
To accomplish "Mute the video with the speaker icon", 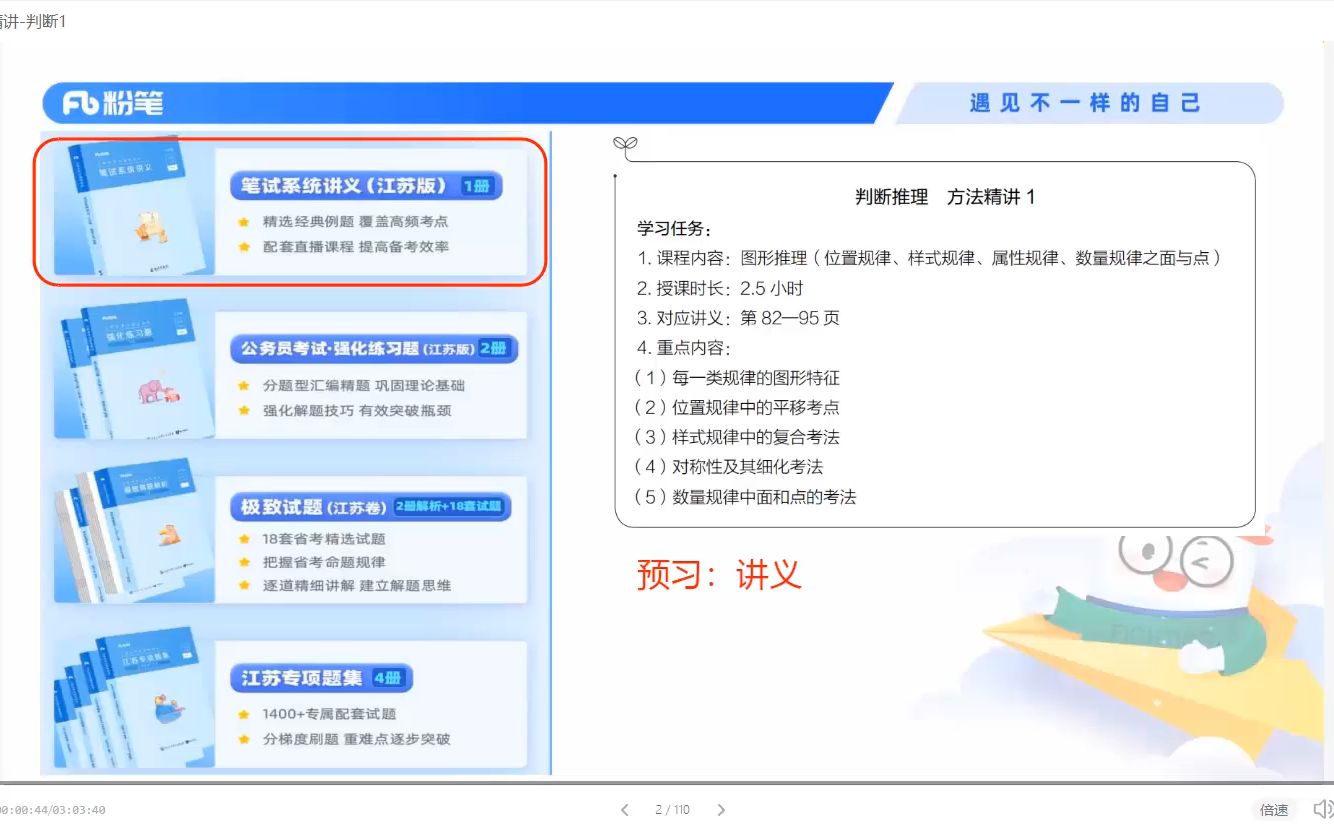I will pyautogui.click(x=1322, y=809).
